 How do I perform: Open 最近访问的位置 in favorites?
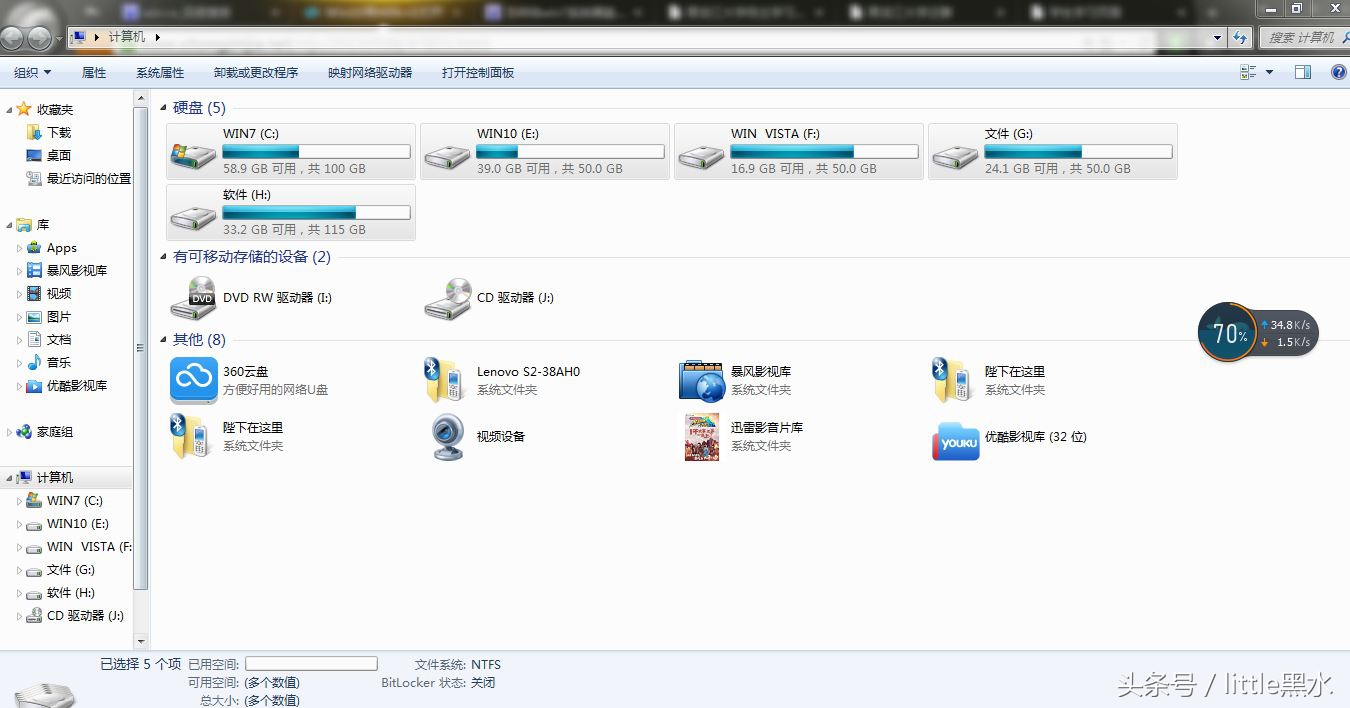88,178
